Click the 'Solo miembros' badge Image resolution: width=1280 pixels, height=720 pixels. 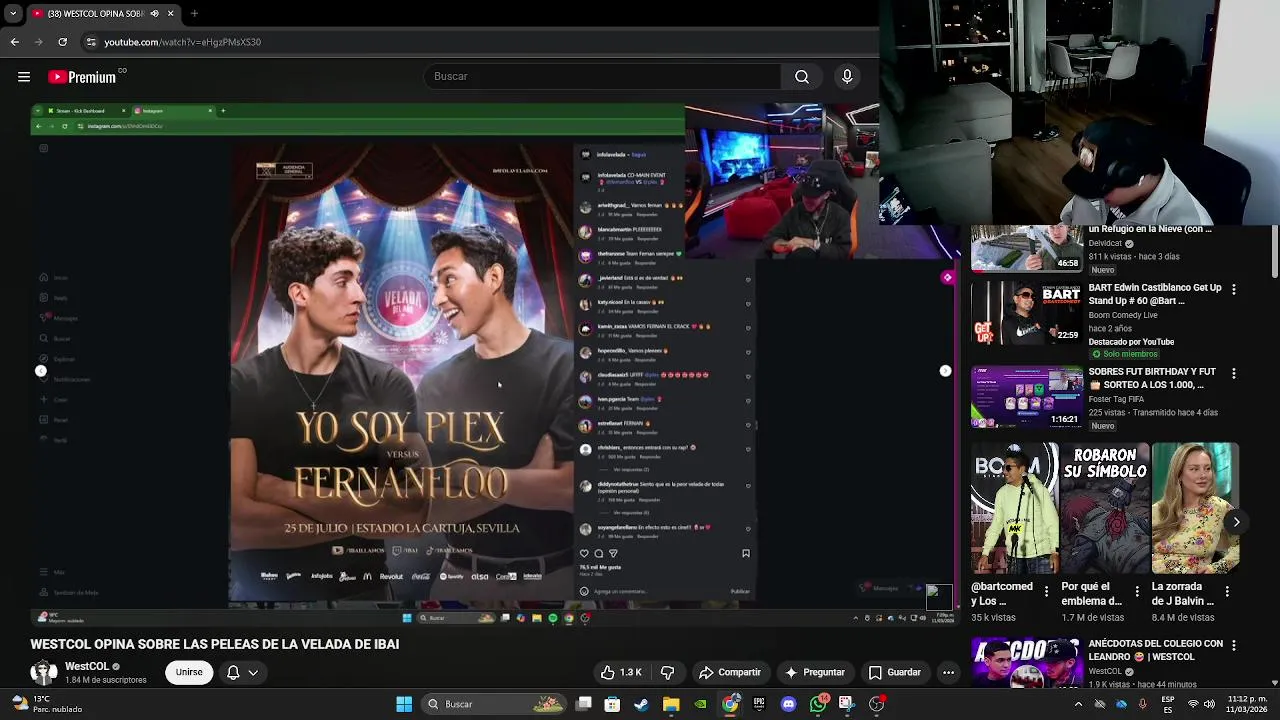pos(1125,354)
